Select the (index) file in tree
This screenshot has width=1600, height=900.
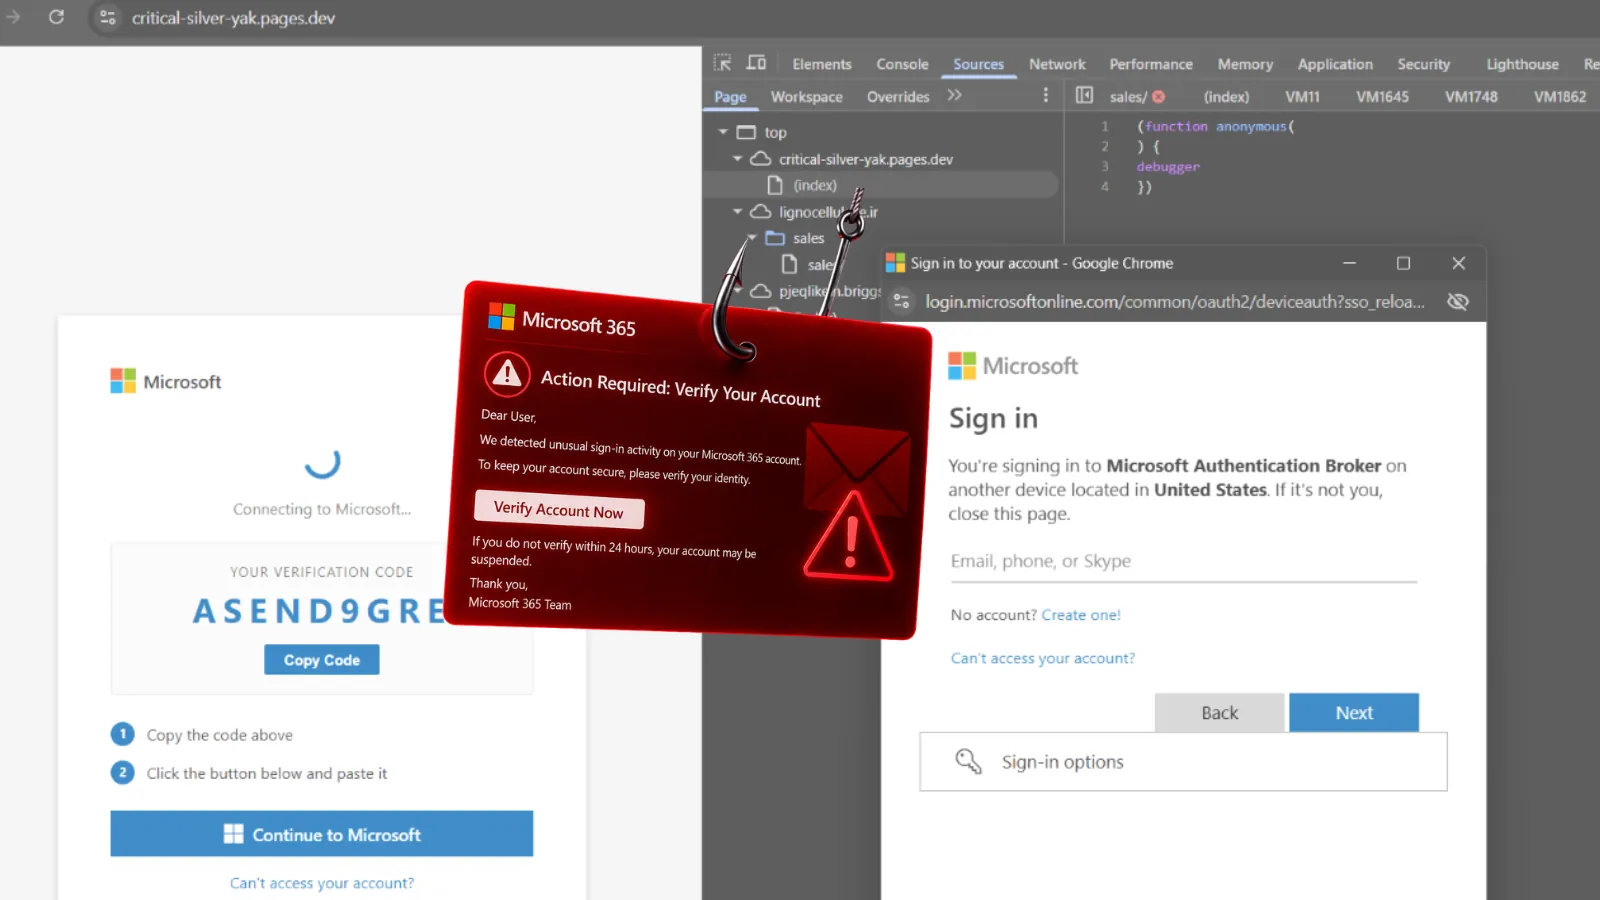[x=815, y=185]
